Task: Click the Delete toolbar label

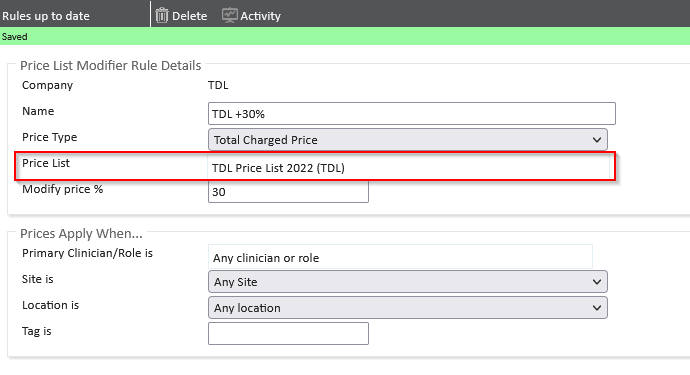Action: point(189,16)
